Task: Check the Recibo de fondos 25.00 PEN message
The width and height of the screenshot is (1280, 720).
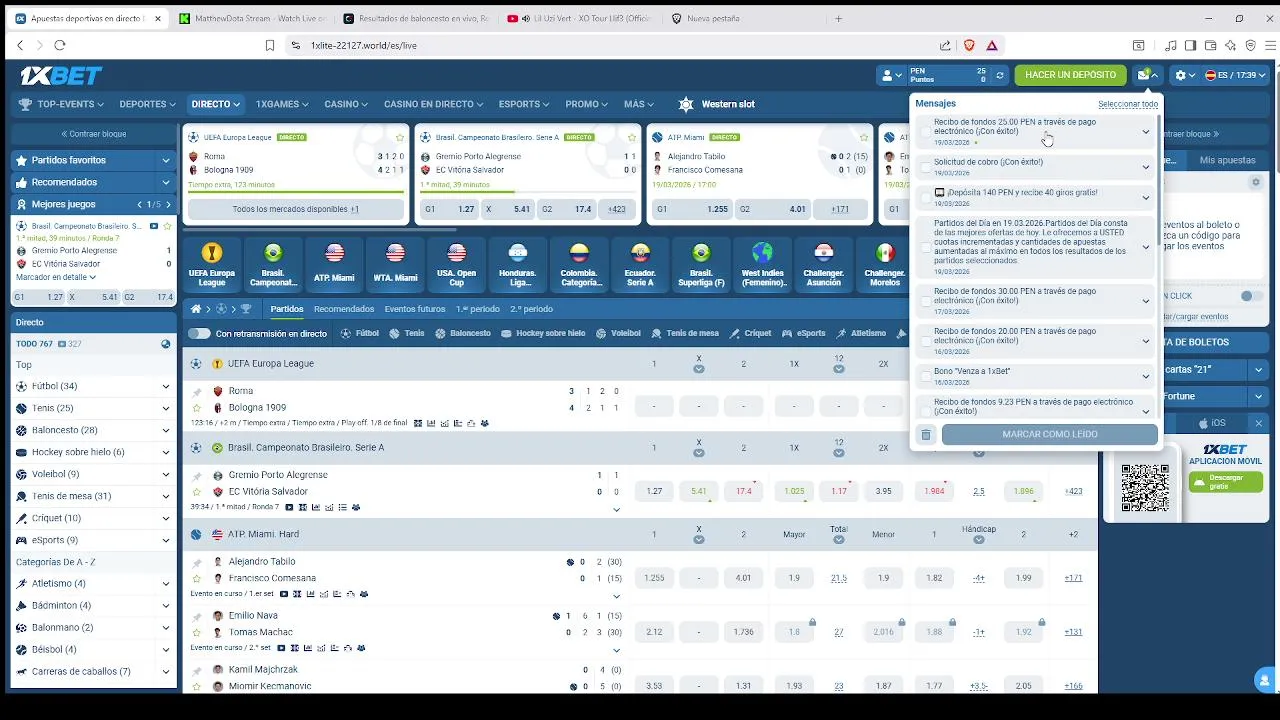Action: 926,132
